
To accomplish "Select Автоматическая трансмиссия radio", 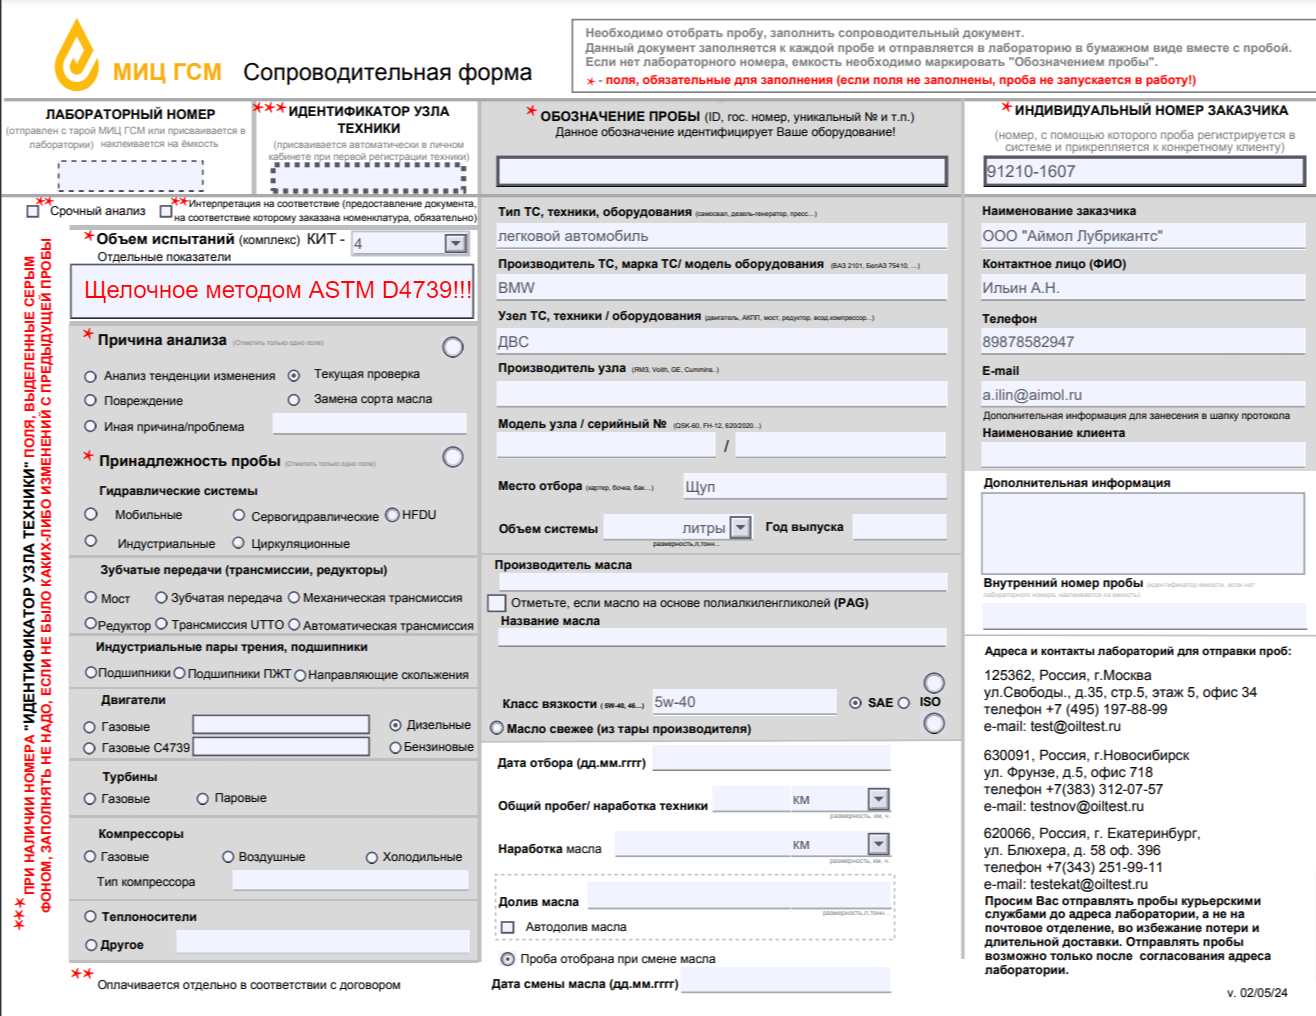I will 294,624.
